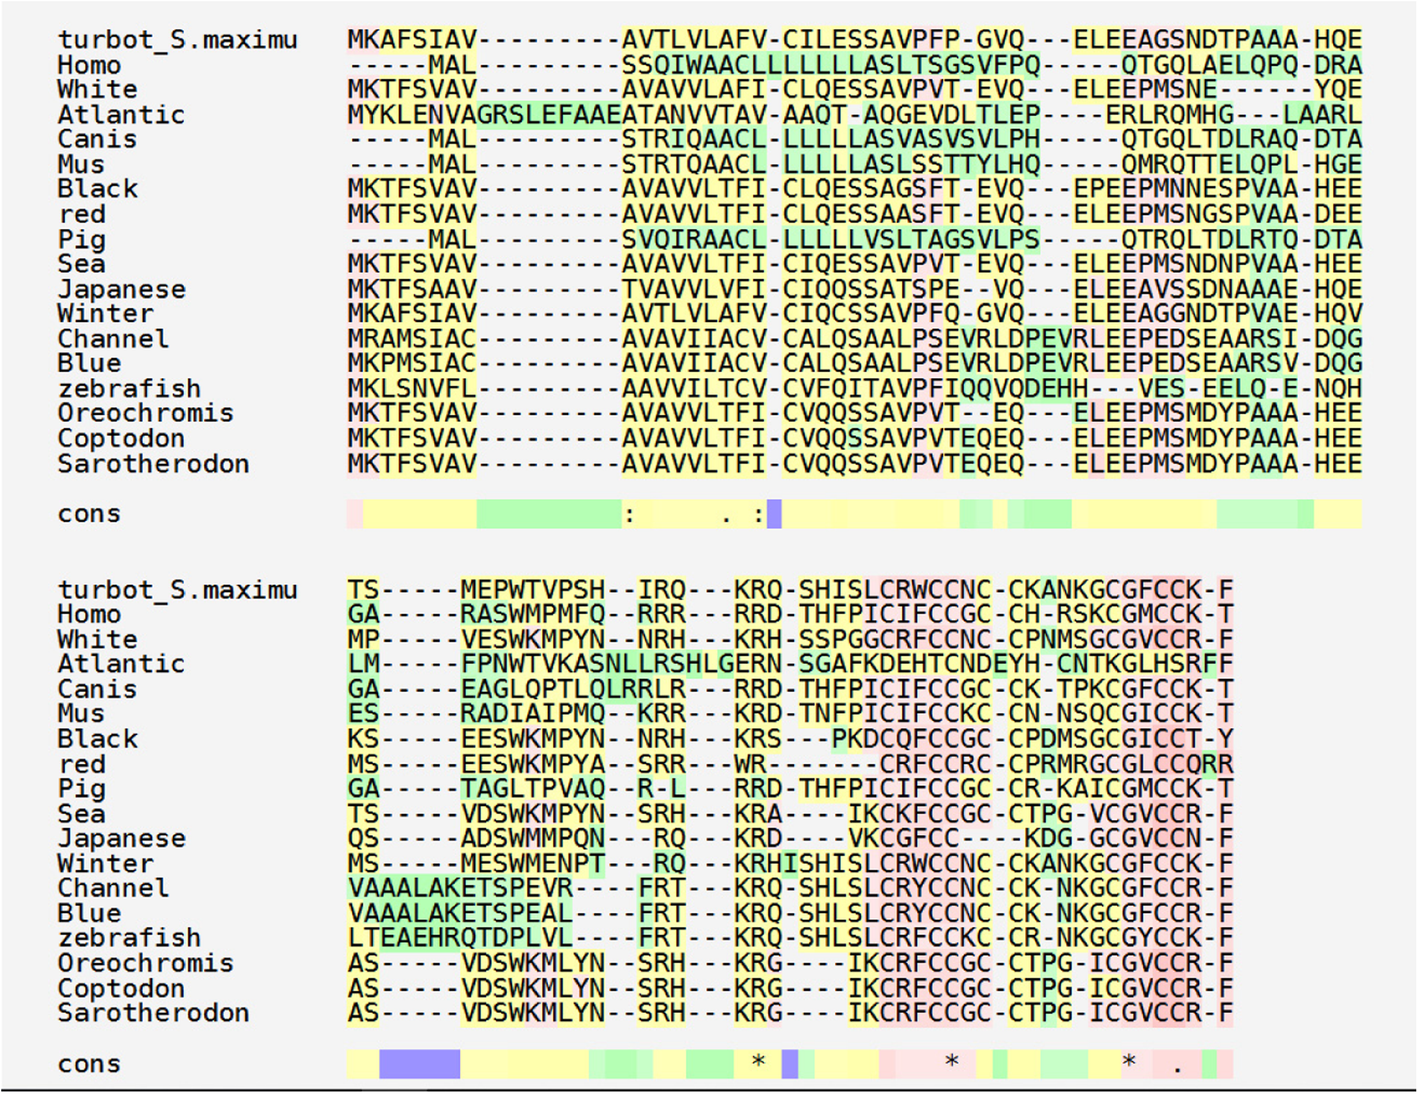Click the segment 'MRAMSIAC' in the Channel row

click(412, 339)
